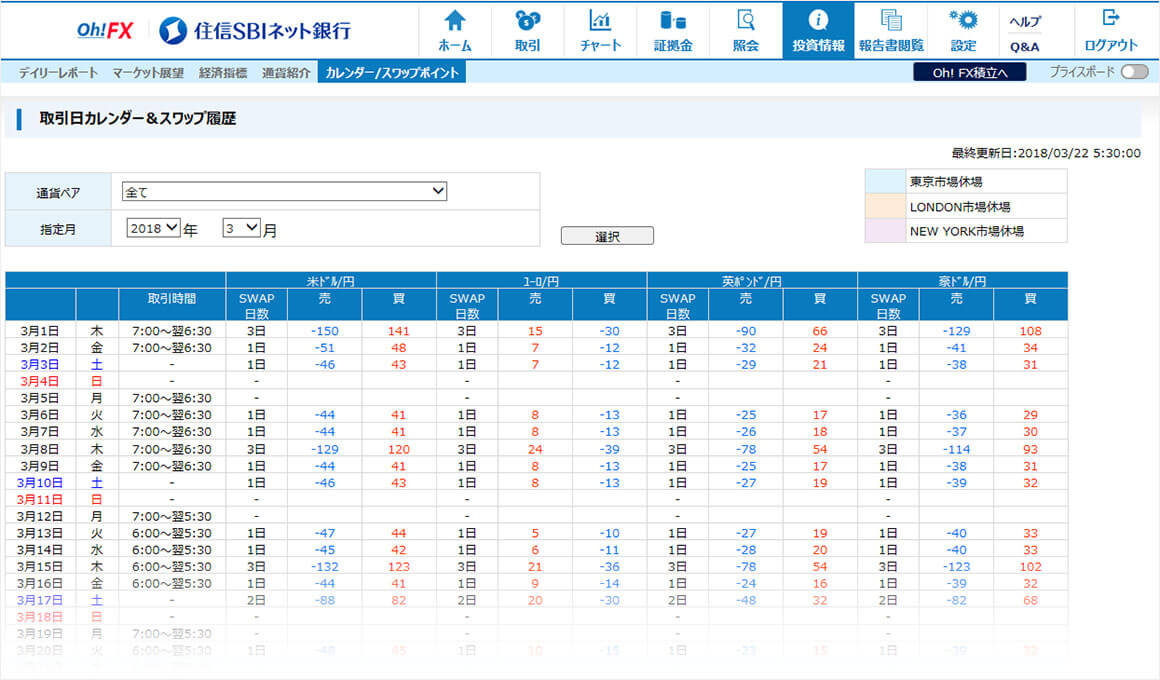The height and width of the screenshot is (680, 1160).
Task: Select the 3月15日 date cell
Action: point(40,567)
